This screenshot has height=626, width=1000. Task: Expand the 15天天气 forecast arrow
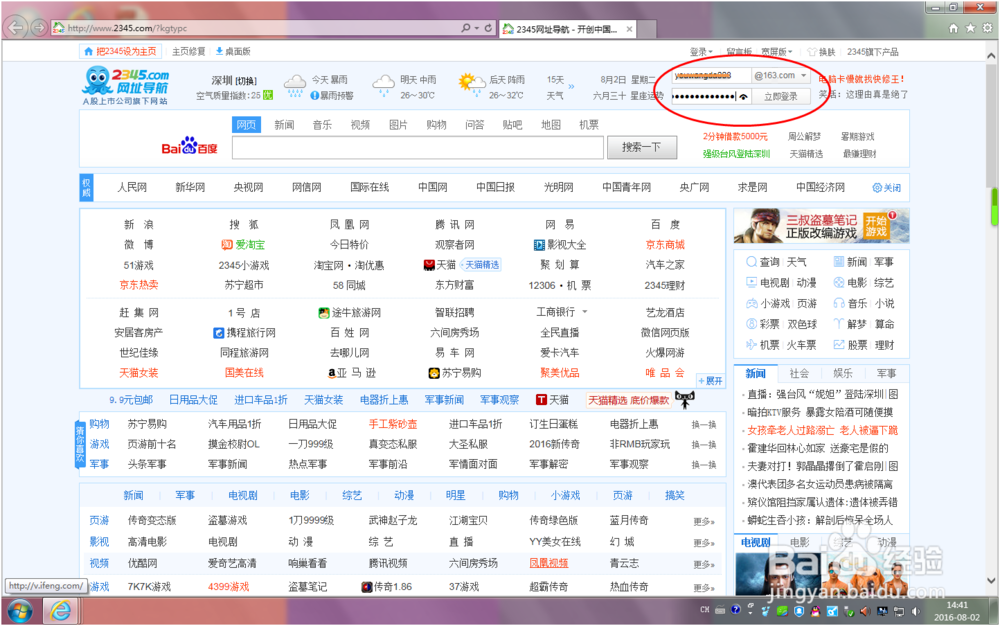point(571,86)
